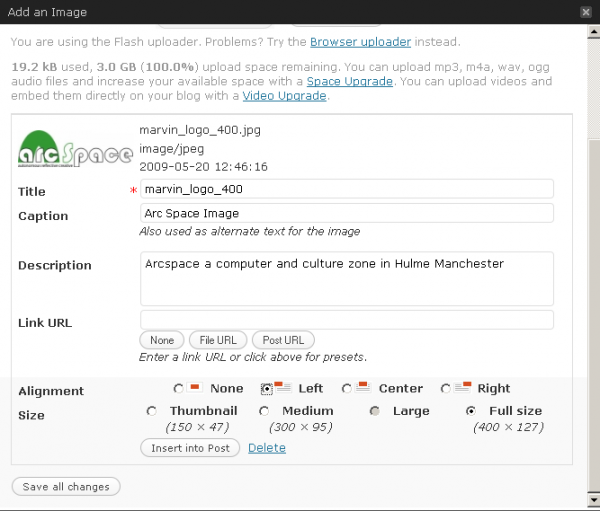
Task: Click the Title input field
Action: tap(346, 189)
